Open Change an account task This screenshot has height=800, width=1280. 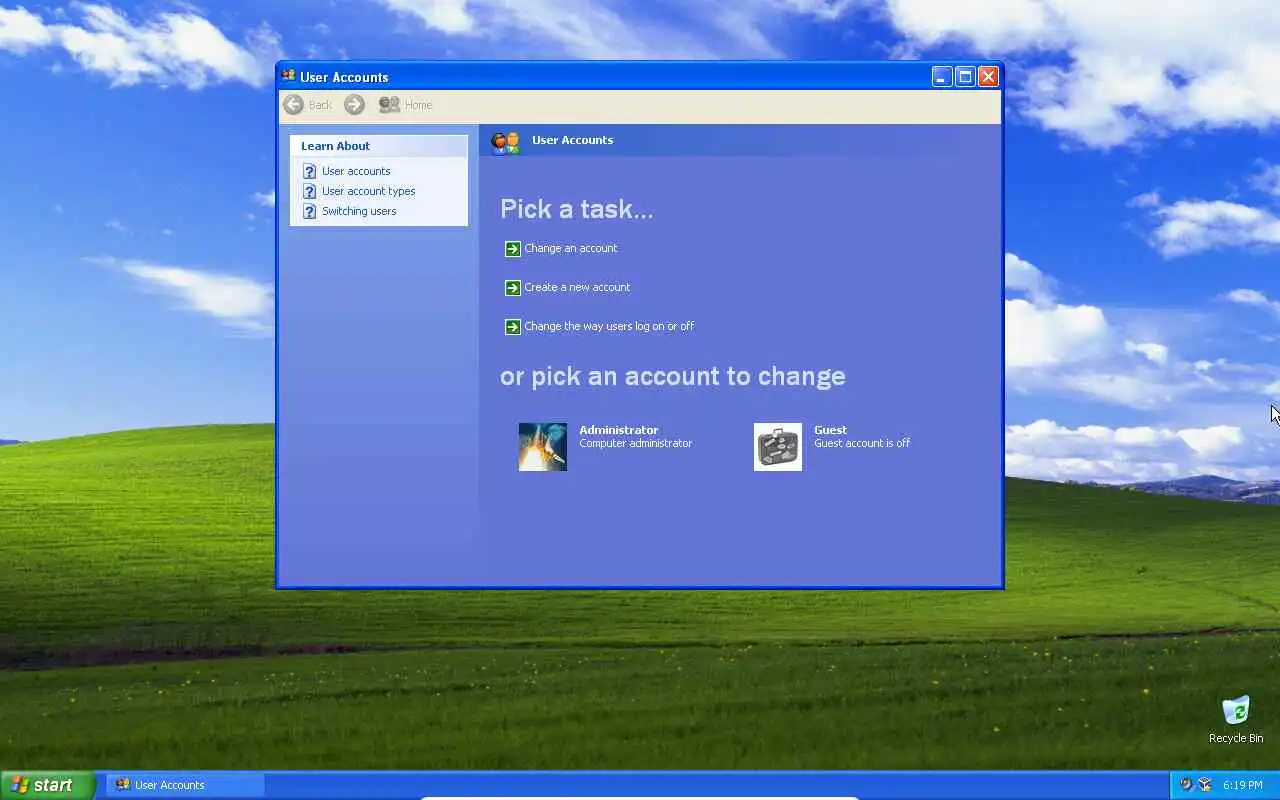pos(571,248)
